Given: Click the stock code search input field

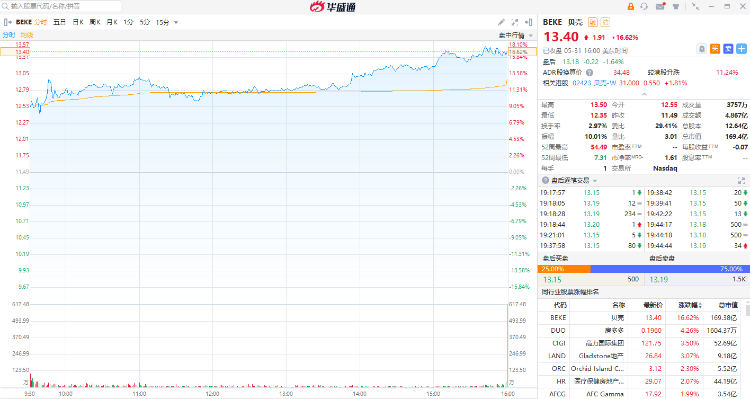Looking at the screenshot, I should coord(61,6).
